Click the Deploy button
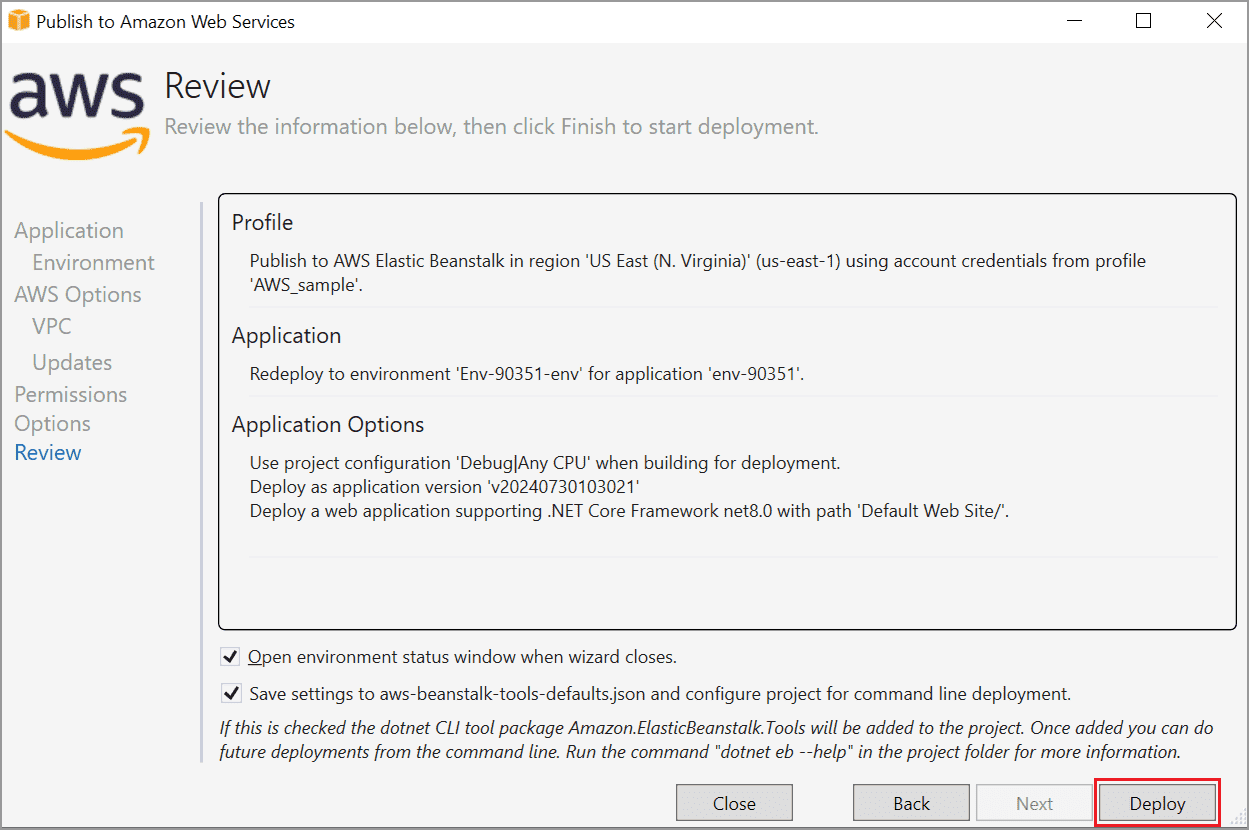This screenshot has width=1249, height=830. [x=1157, y=803]
